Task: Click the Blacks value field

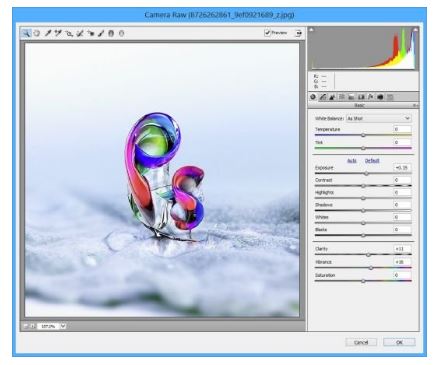Action: (402, 229)
